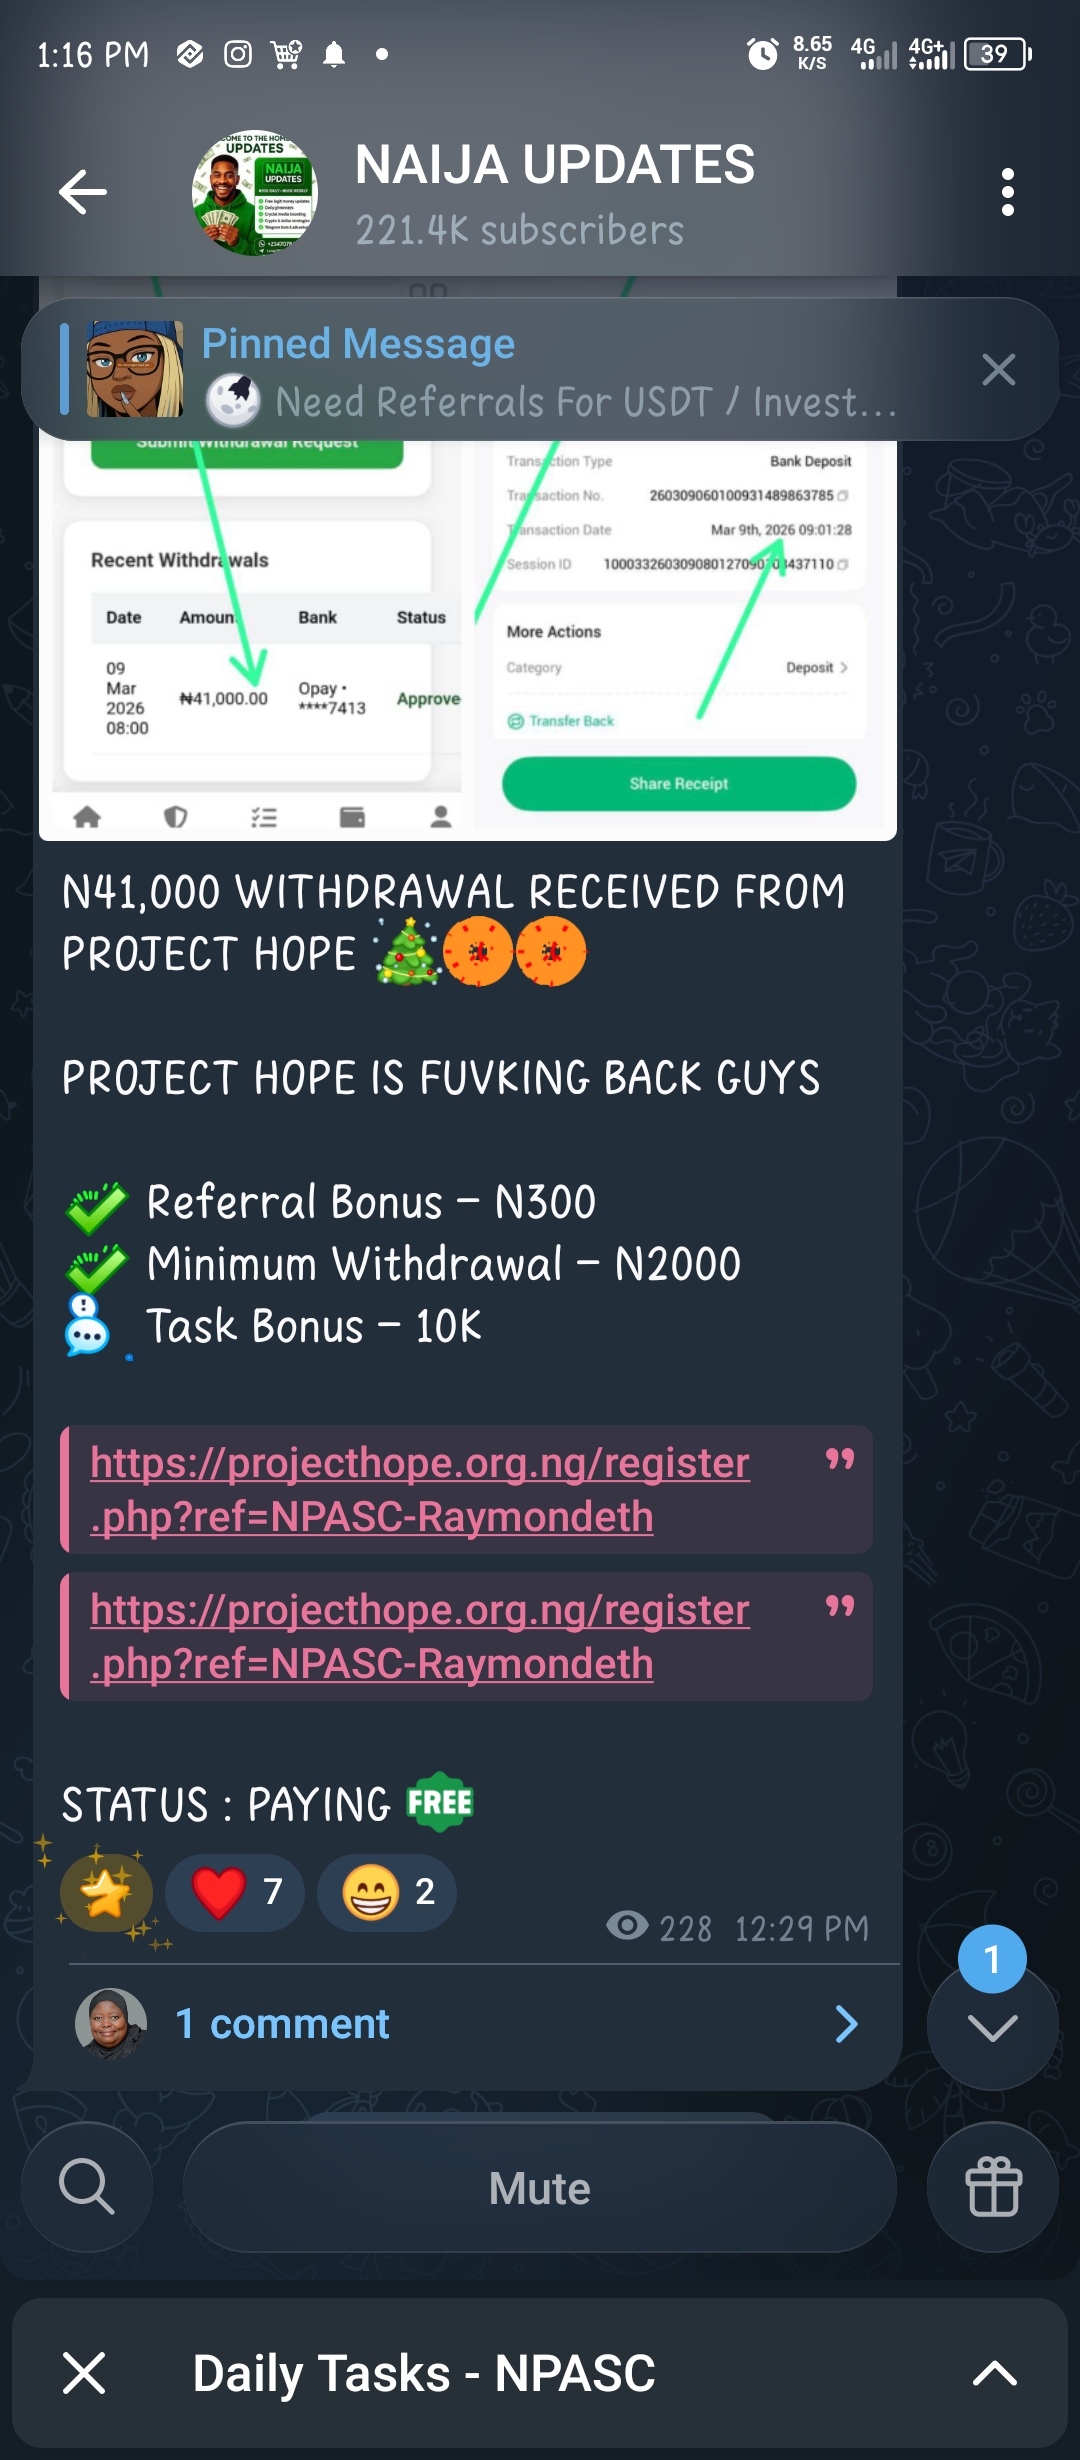This screenshot has width=1080, height=2460.
Task: Tap the search icon in the bottom bar
Action: pos(87,2187)
